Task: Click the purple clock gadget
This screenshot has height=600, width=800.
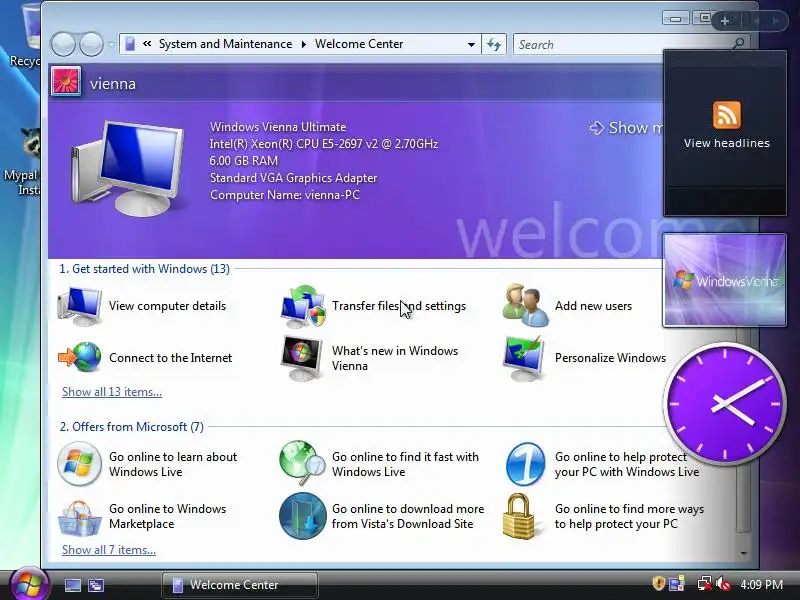Action: point(724,403)
